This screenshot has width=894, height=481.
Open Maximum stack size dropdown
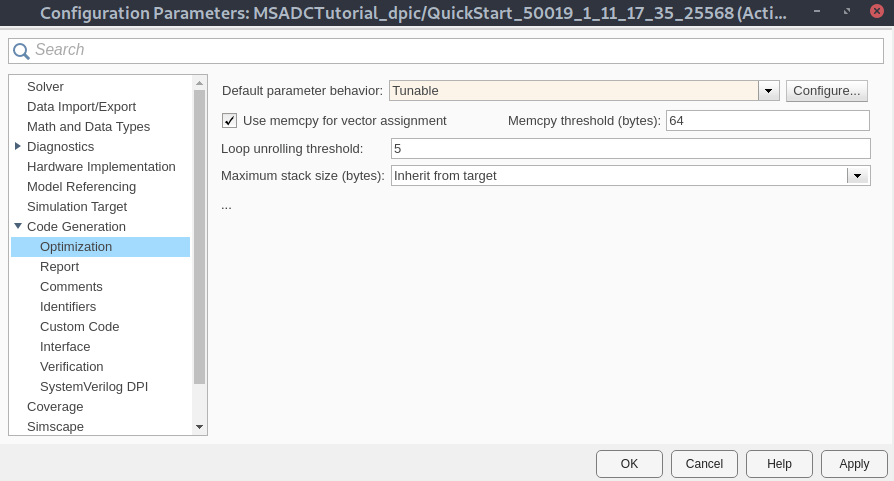[x=857, y=176]
